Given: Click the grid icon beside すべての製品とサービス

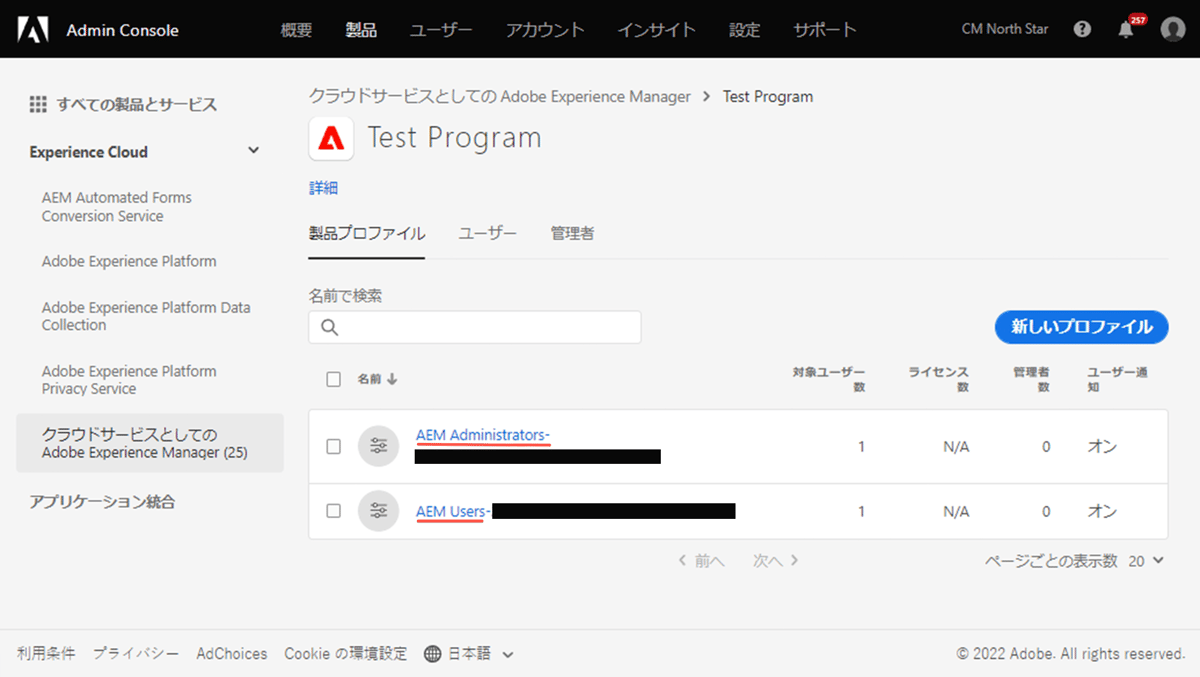Looking at the screenshot, I should coord(38,104).
